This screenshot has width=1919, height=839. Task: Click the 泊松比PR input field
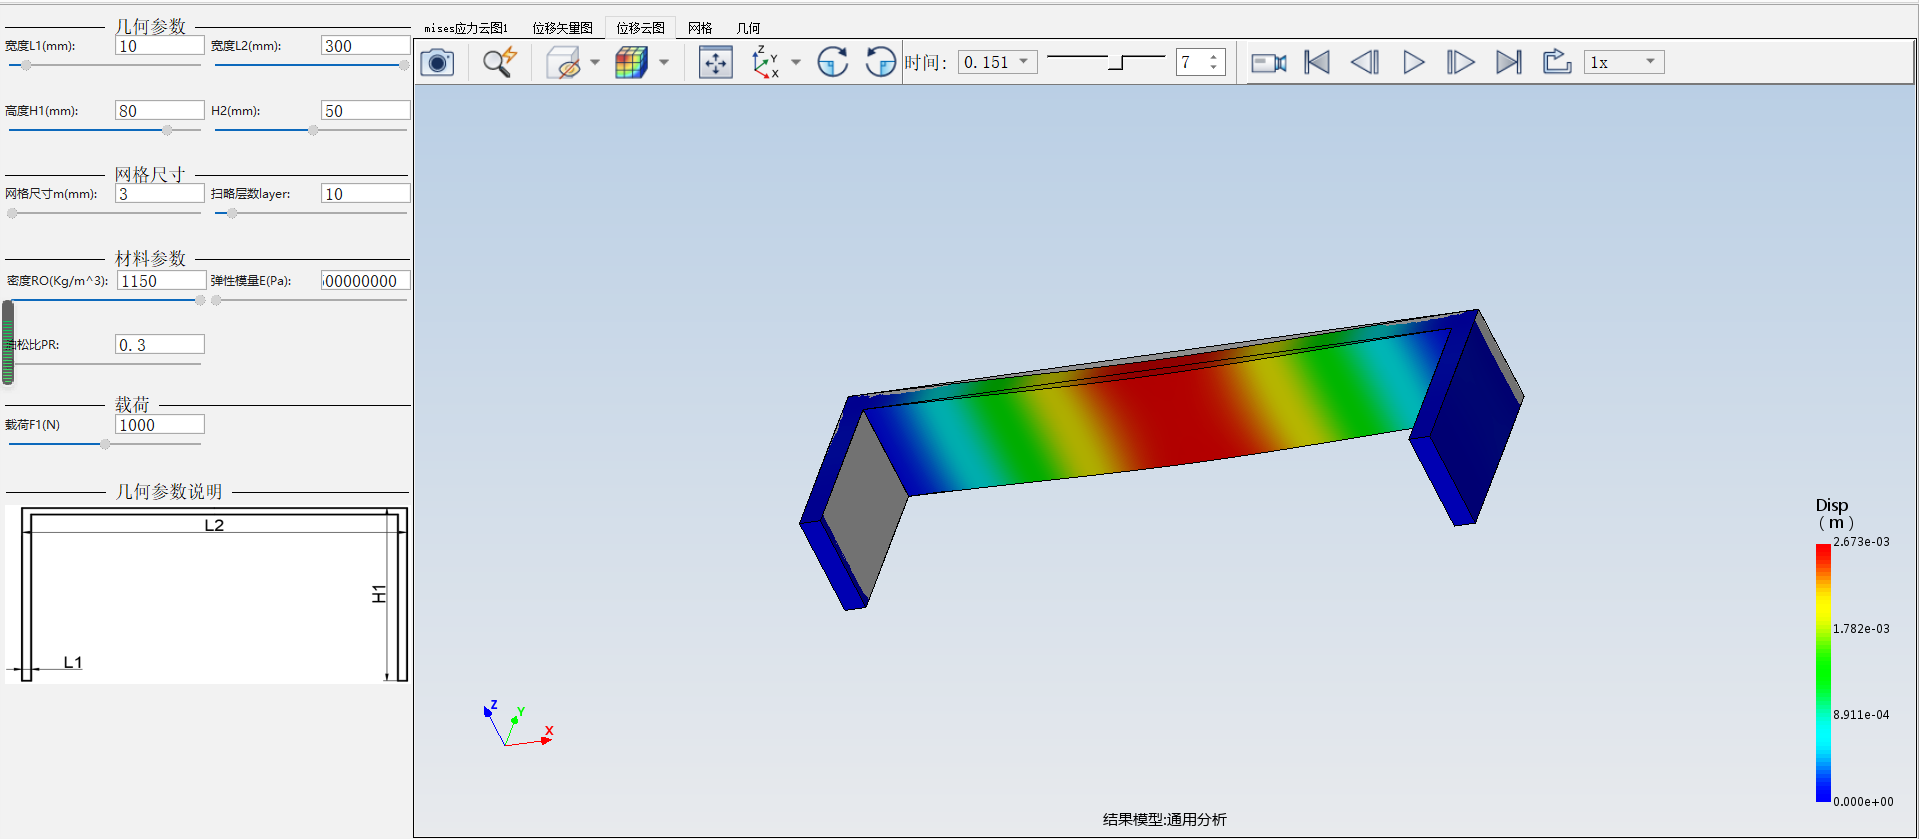[160, 345]
